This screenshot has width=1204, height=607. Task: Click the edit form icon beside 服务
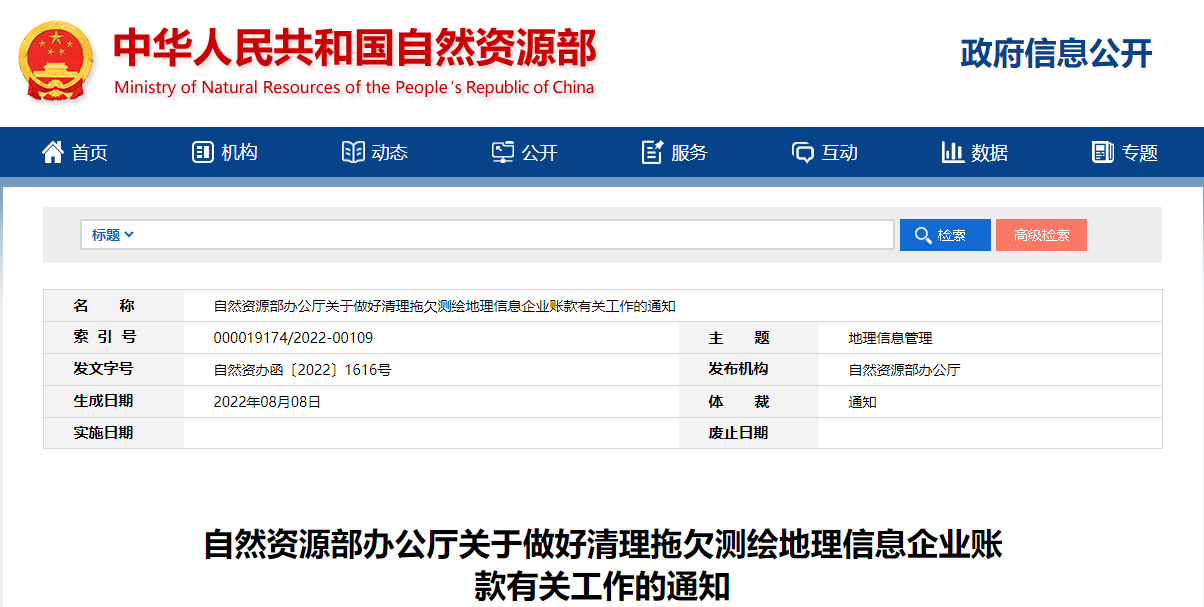pyautogui.click(x=653, y=152)
